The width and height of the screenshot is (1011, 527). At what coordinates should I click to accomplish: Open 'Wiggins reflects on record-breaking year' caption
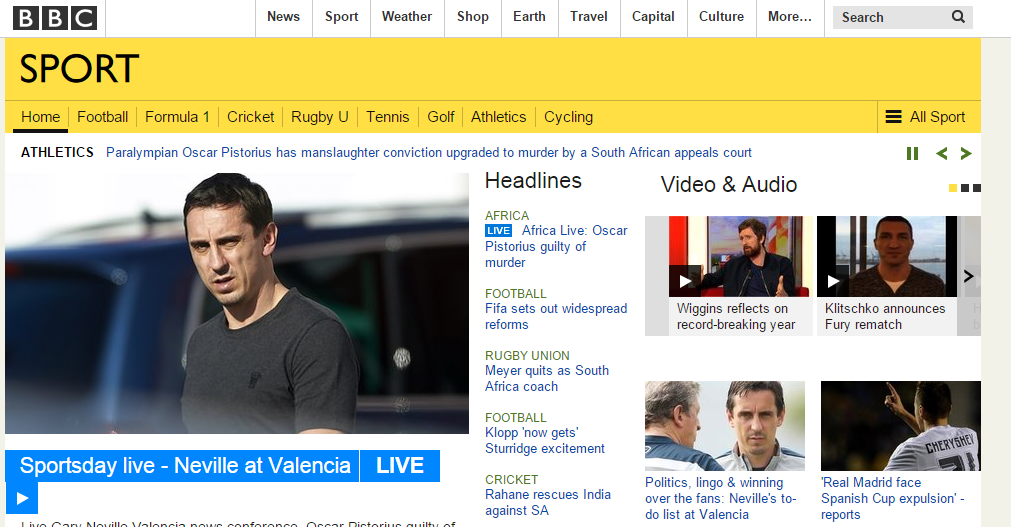(x=736, y=317)
